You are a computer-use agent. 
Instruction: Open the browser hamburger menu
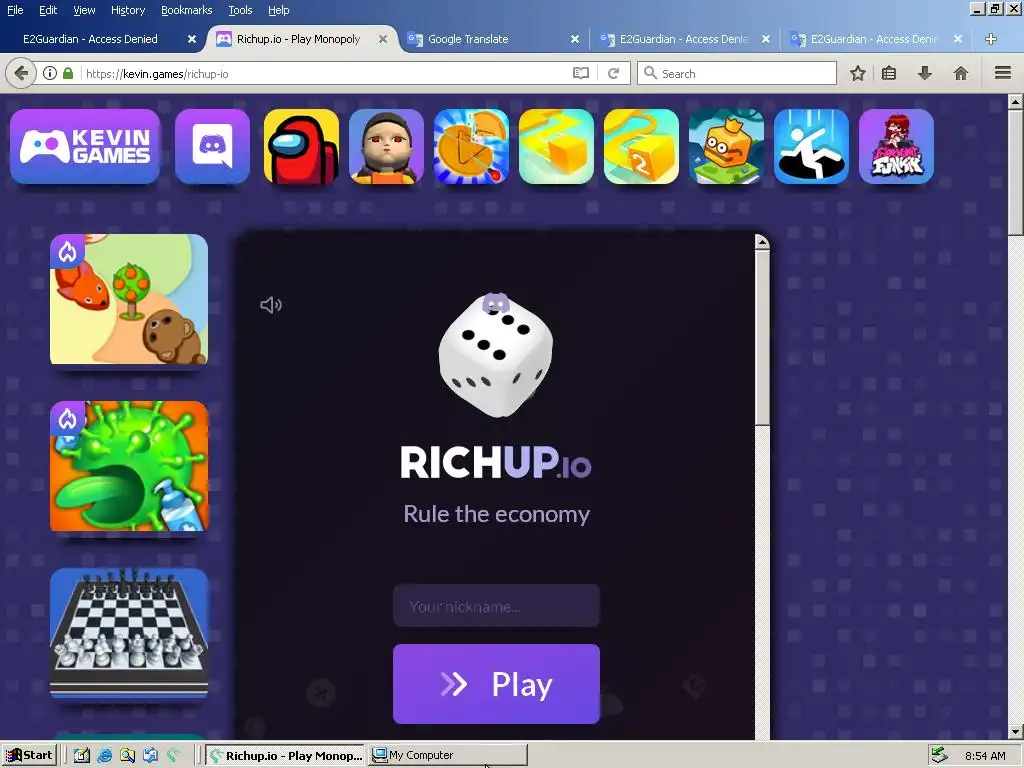pyautogui.click(x=1002, y=73)
